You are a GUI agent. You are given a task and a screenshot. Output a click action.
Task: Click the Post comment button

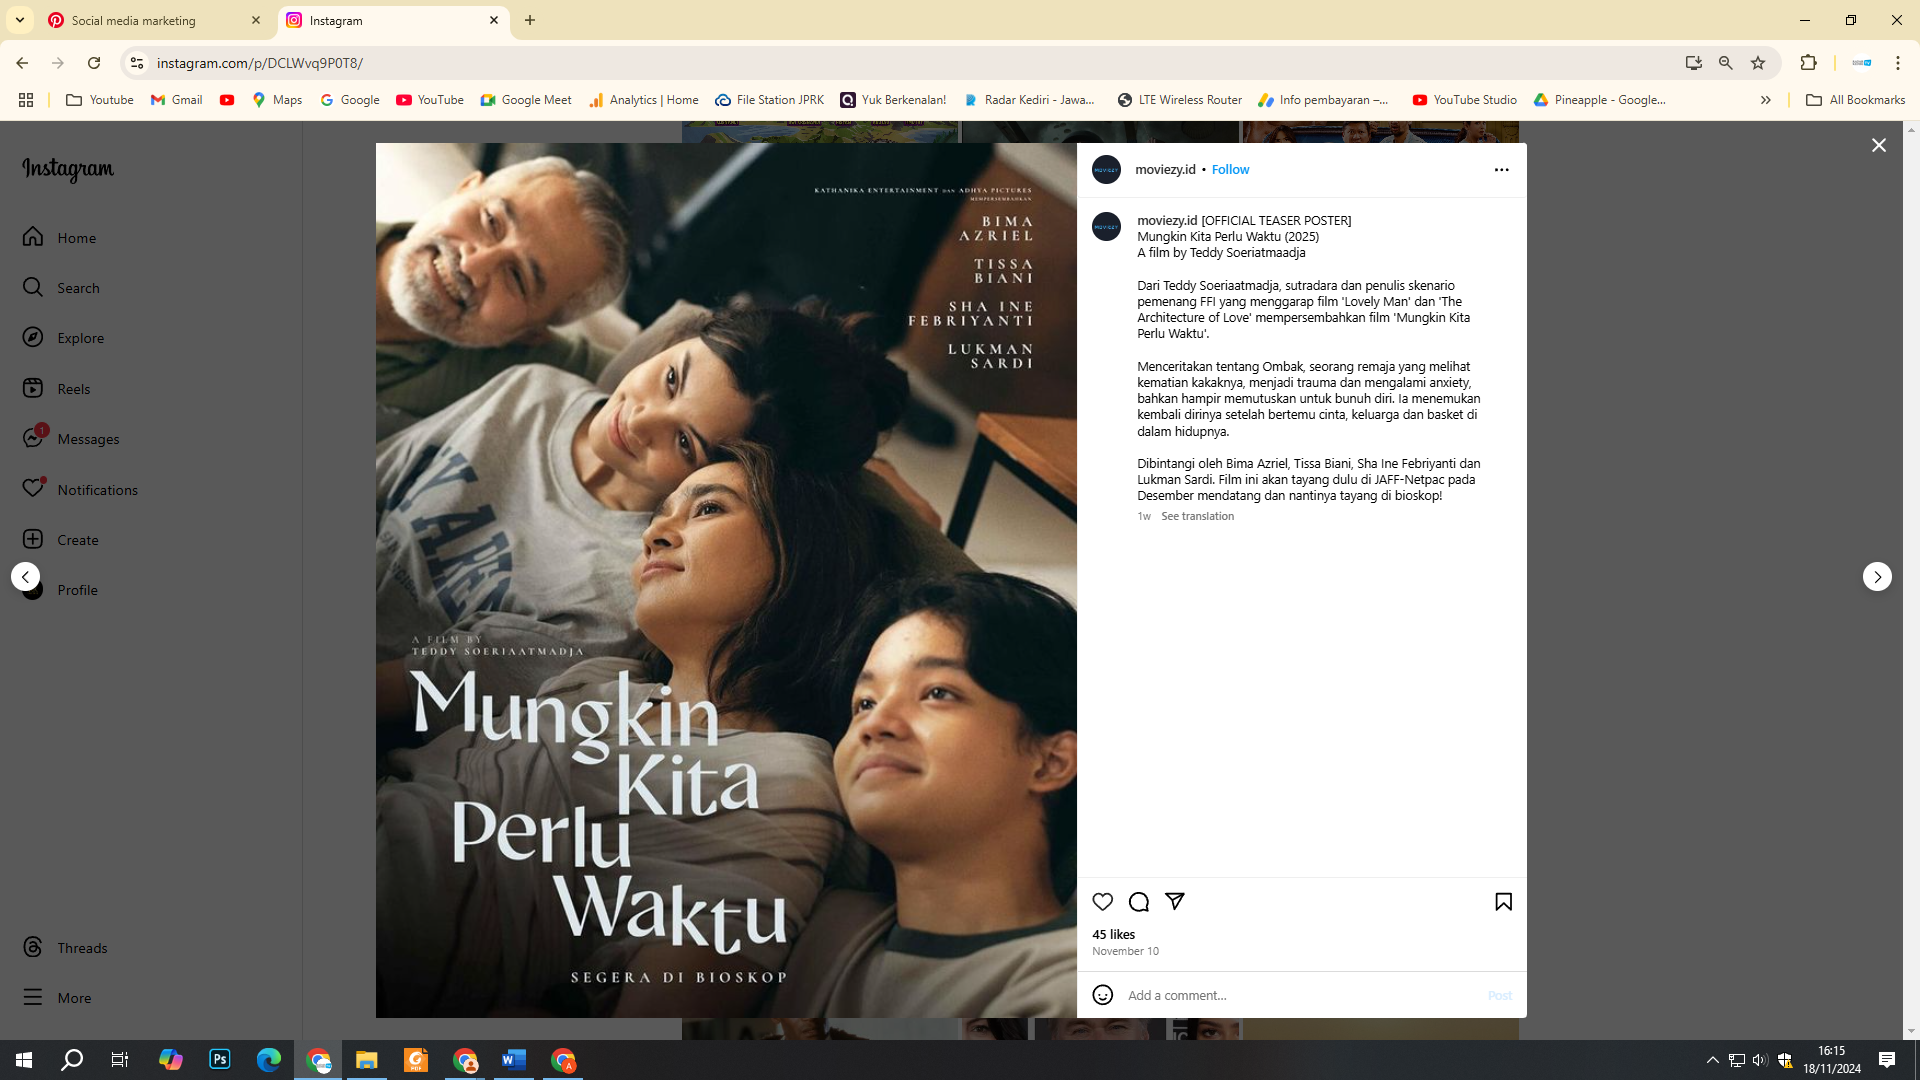click(x=1499, y=996)
